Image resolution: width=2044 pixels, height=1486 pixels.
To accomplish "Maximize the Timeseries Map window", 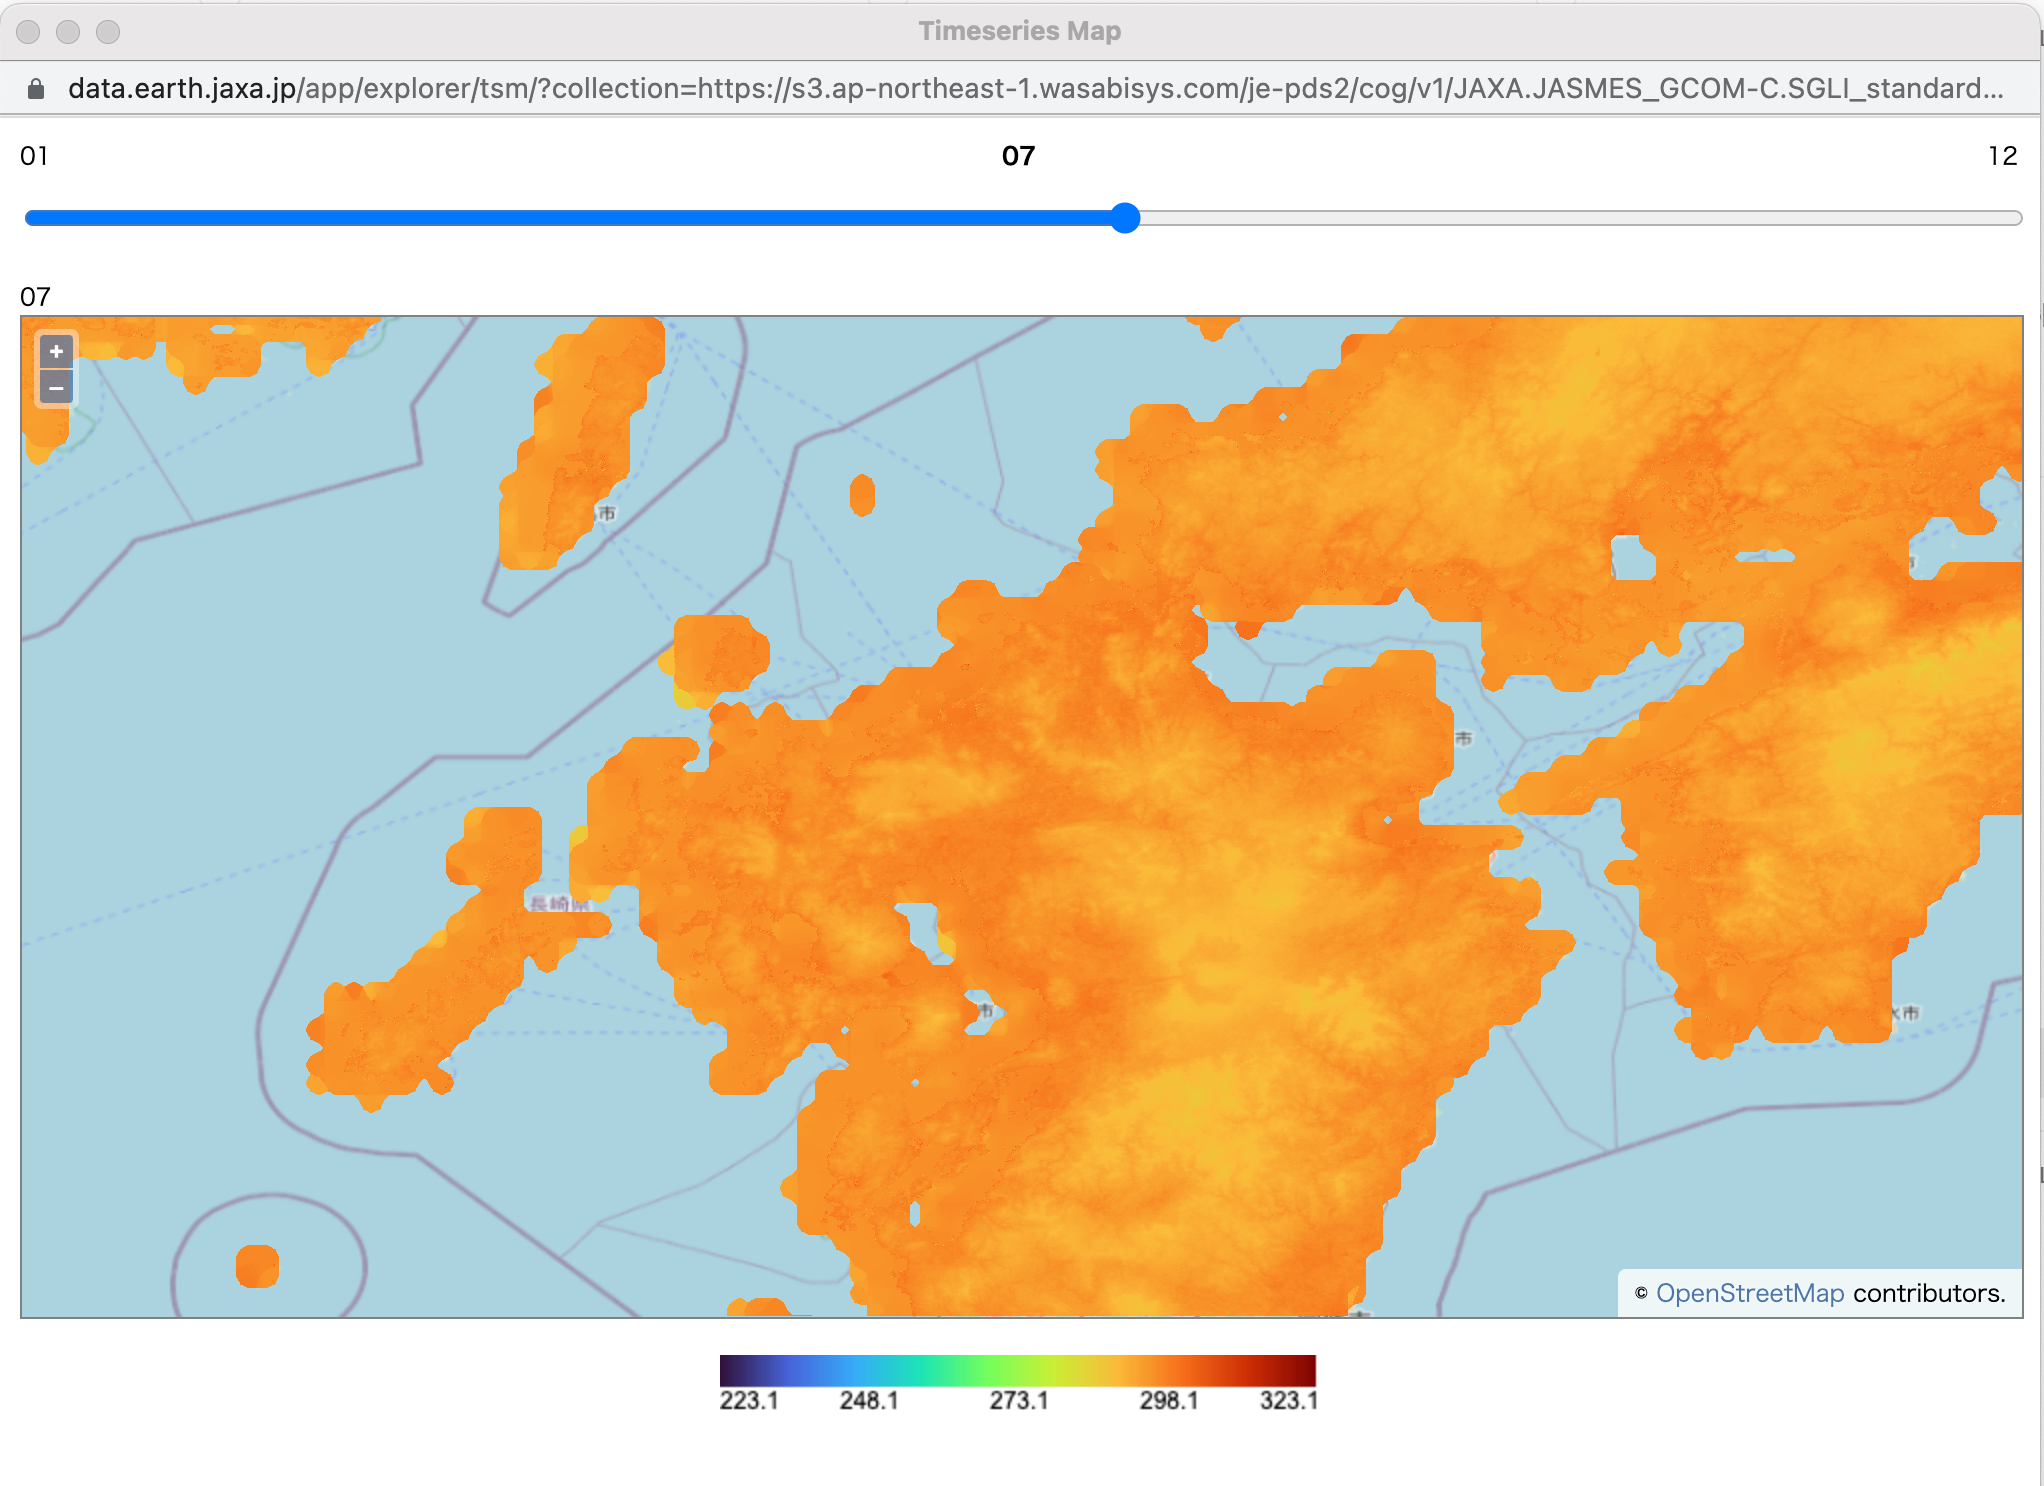I will pos(108,32).
